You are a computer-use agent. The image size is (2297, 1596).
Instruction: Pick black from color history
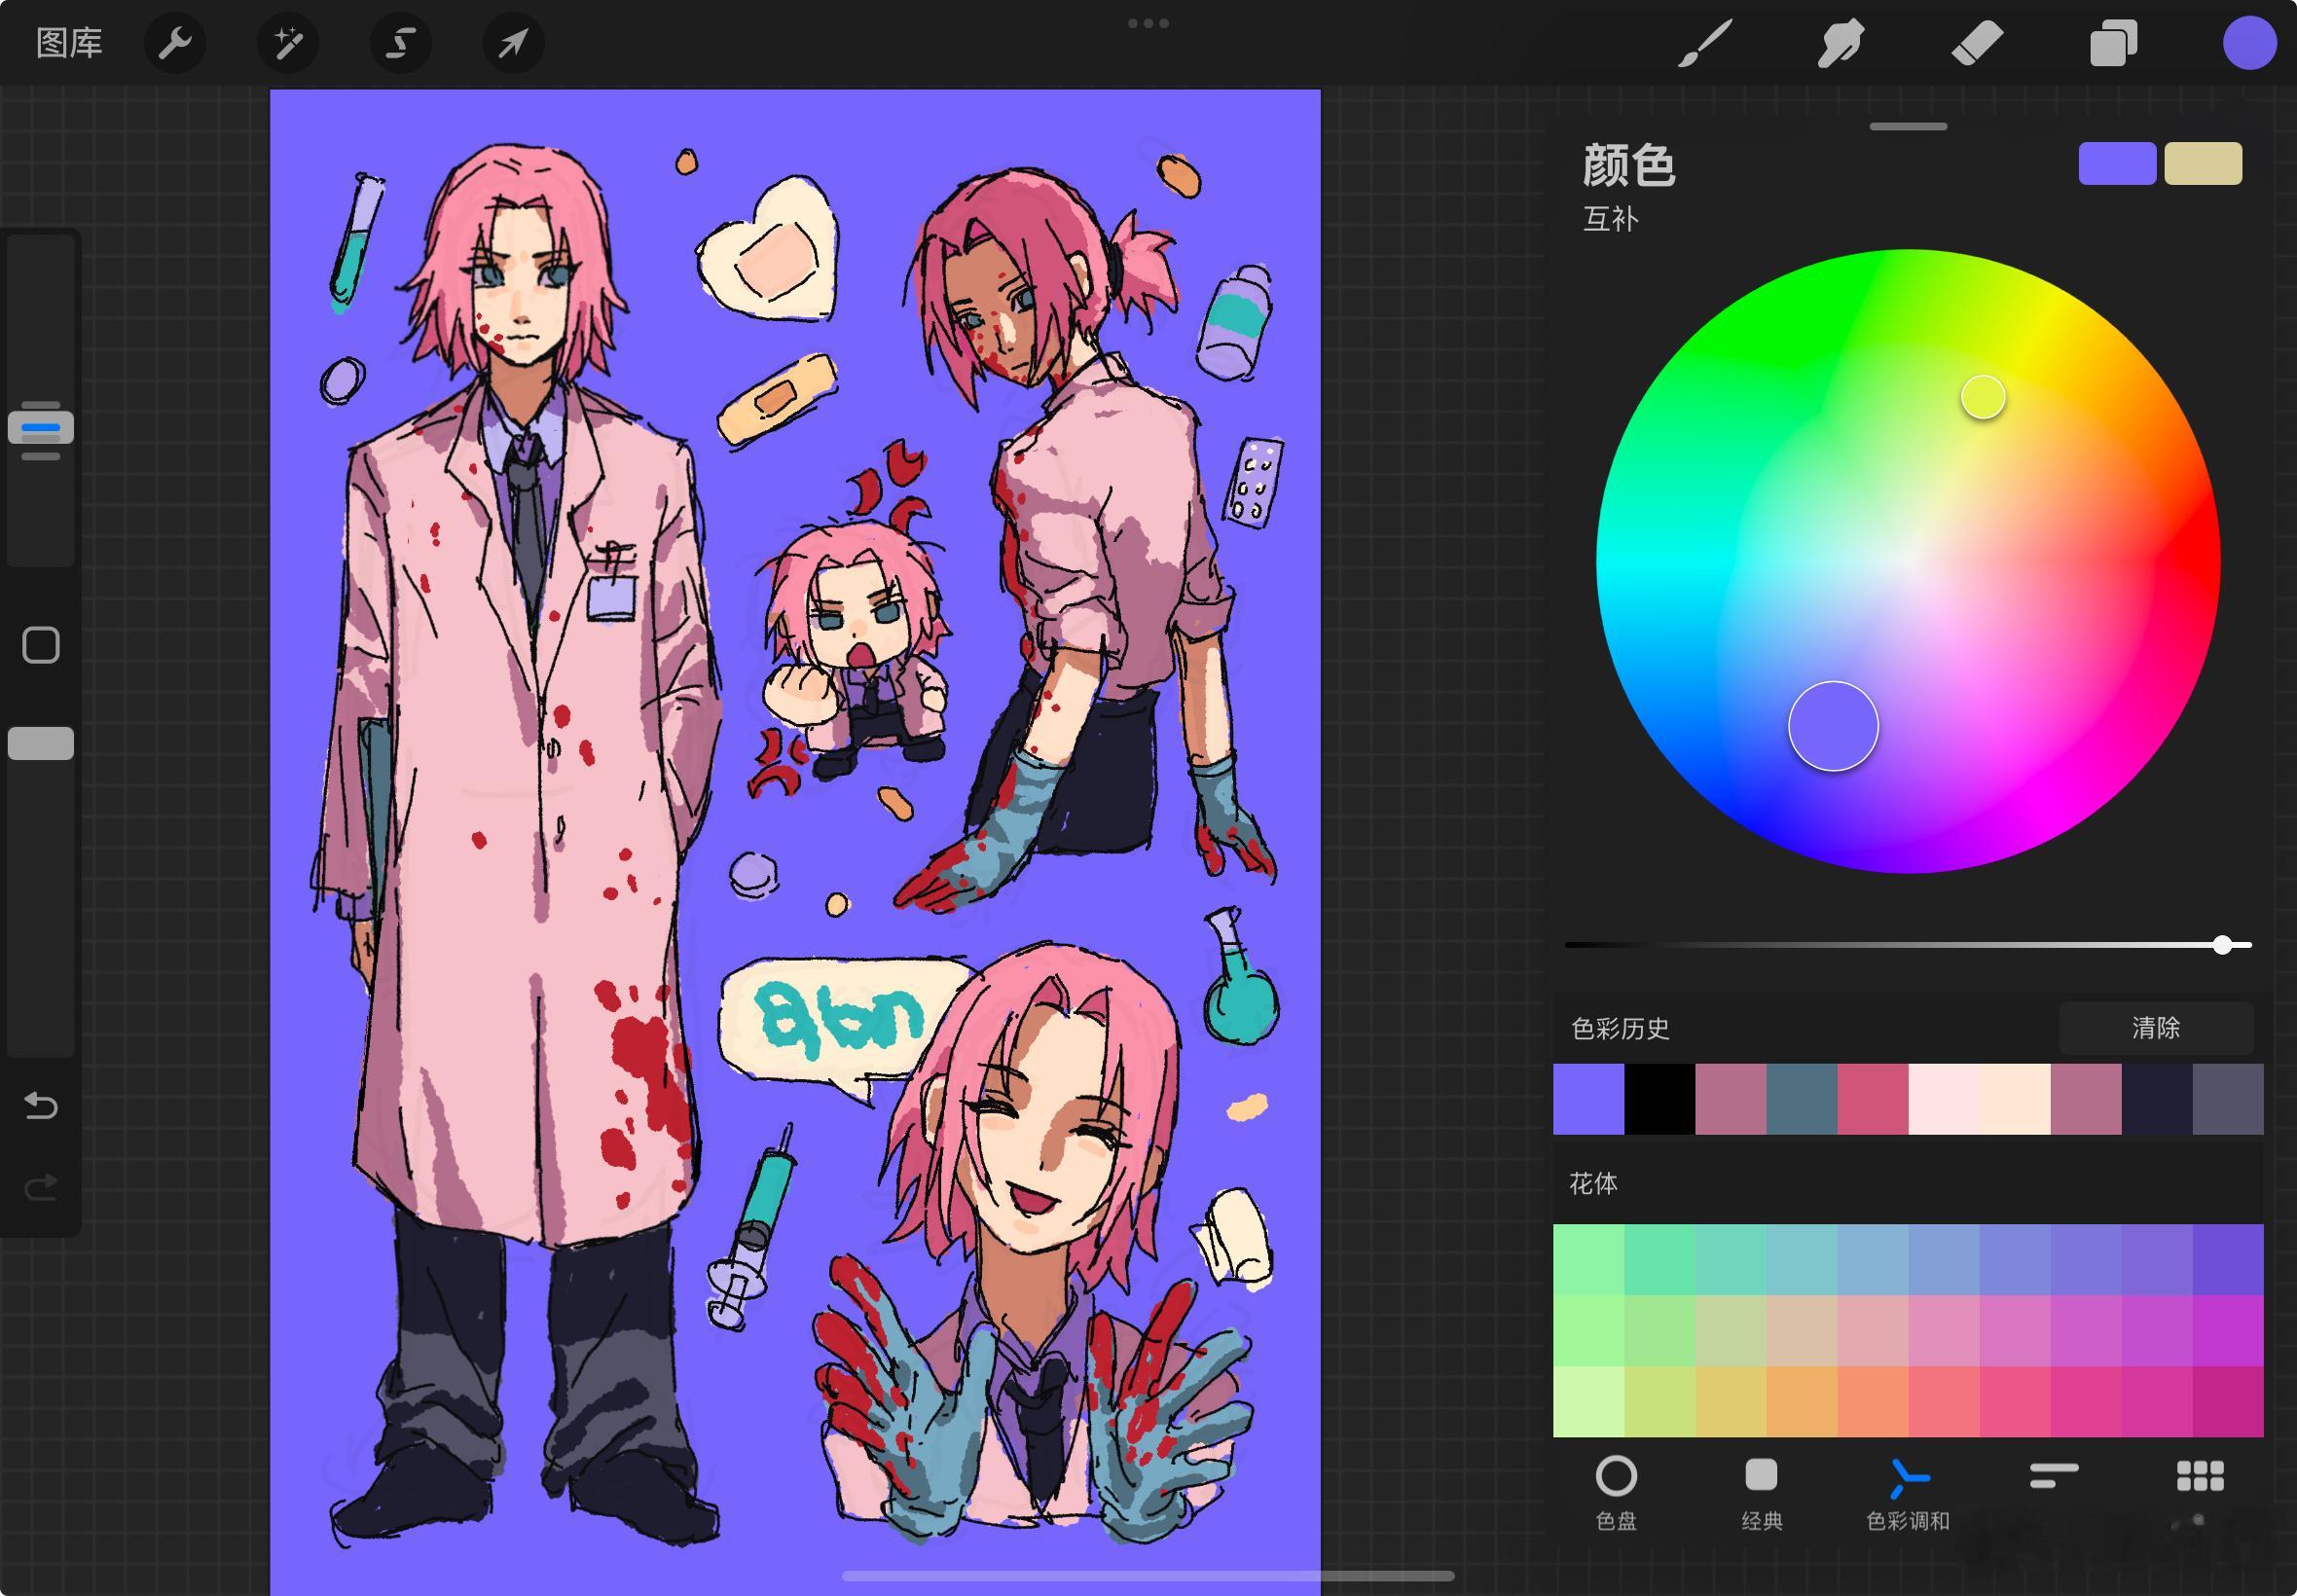[1659, 1099]
